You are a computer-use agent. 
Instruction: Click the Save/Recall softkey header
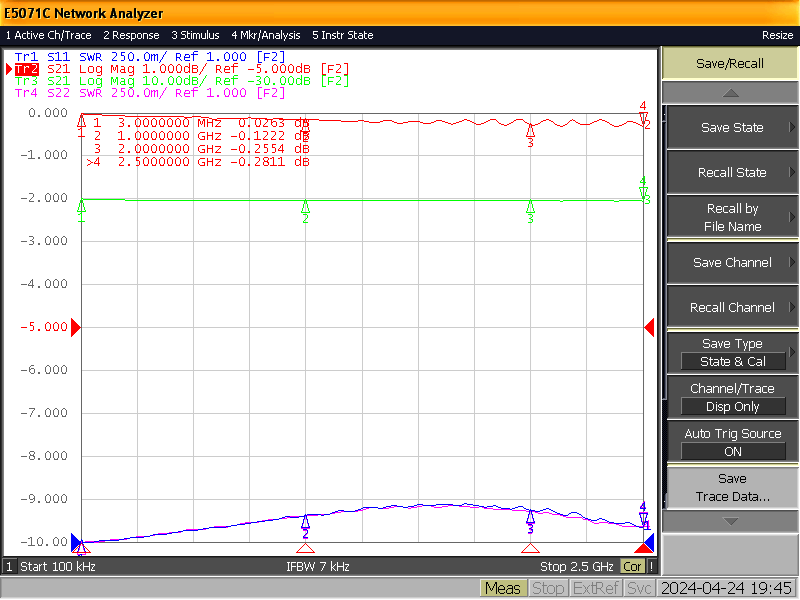click(730, 64)
